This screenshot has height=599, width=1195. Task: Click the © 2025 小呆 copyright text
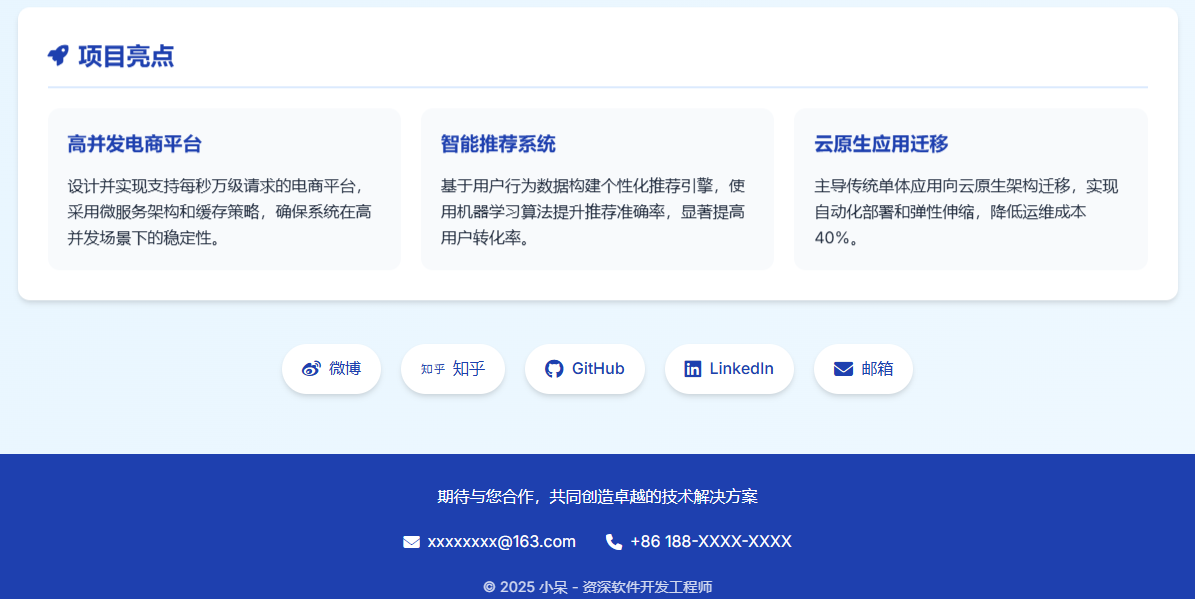click(597, 587)
